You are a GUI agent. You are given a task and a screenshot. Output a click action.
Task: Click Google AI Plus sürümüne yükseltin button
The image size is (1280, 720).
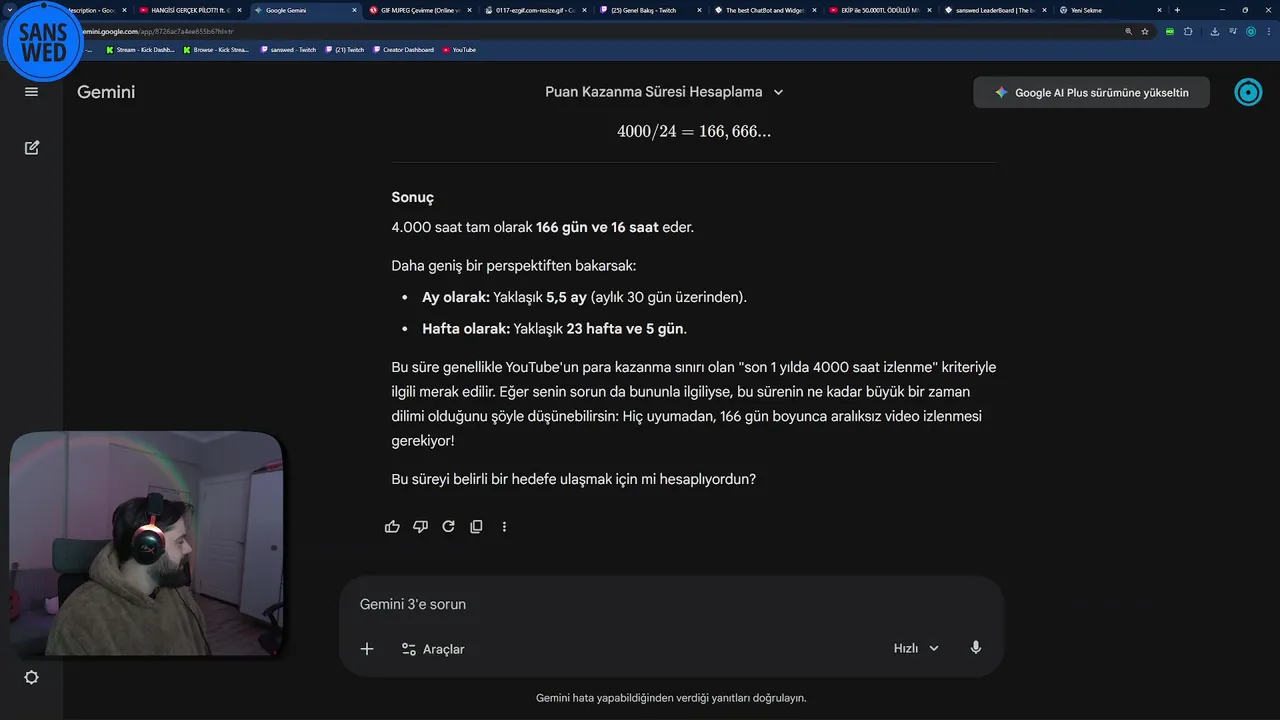coord(1091,92)
